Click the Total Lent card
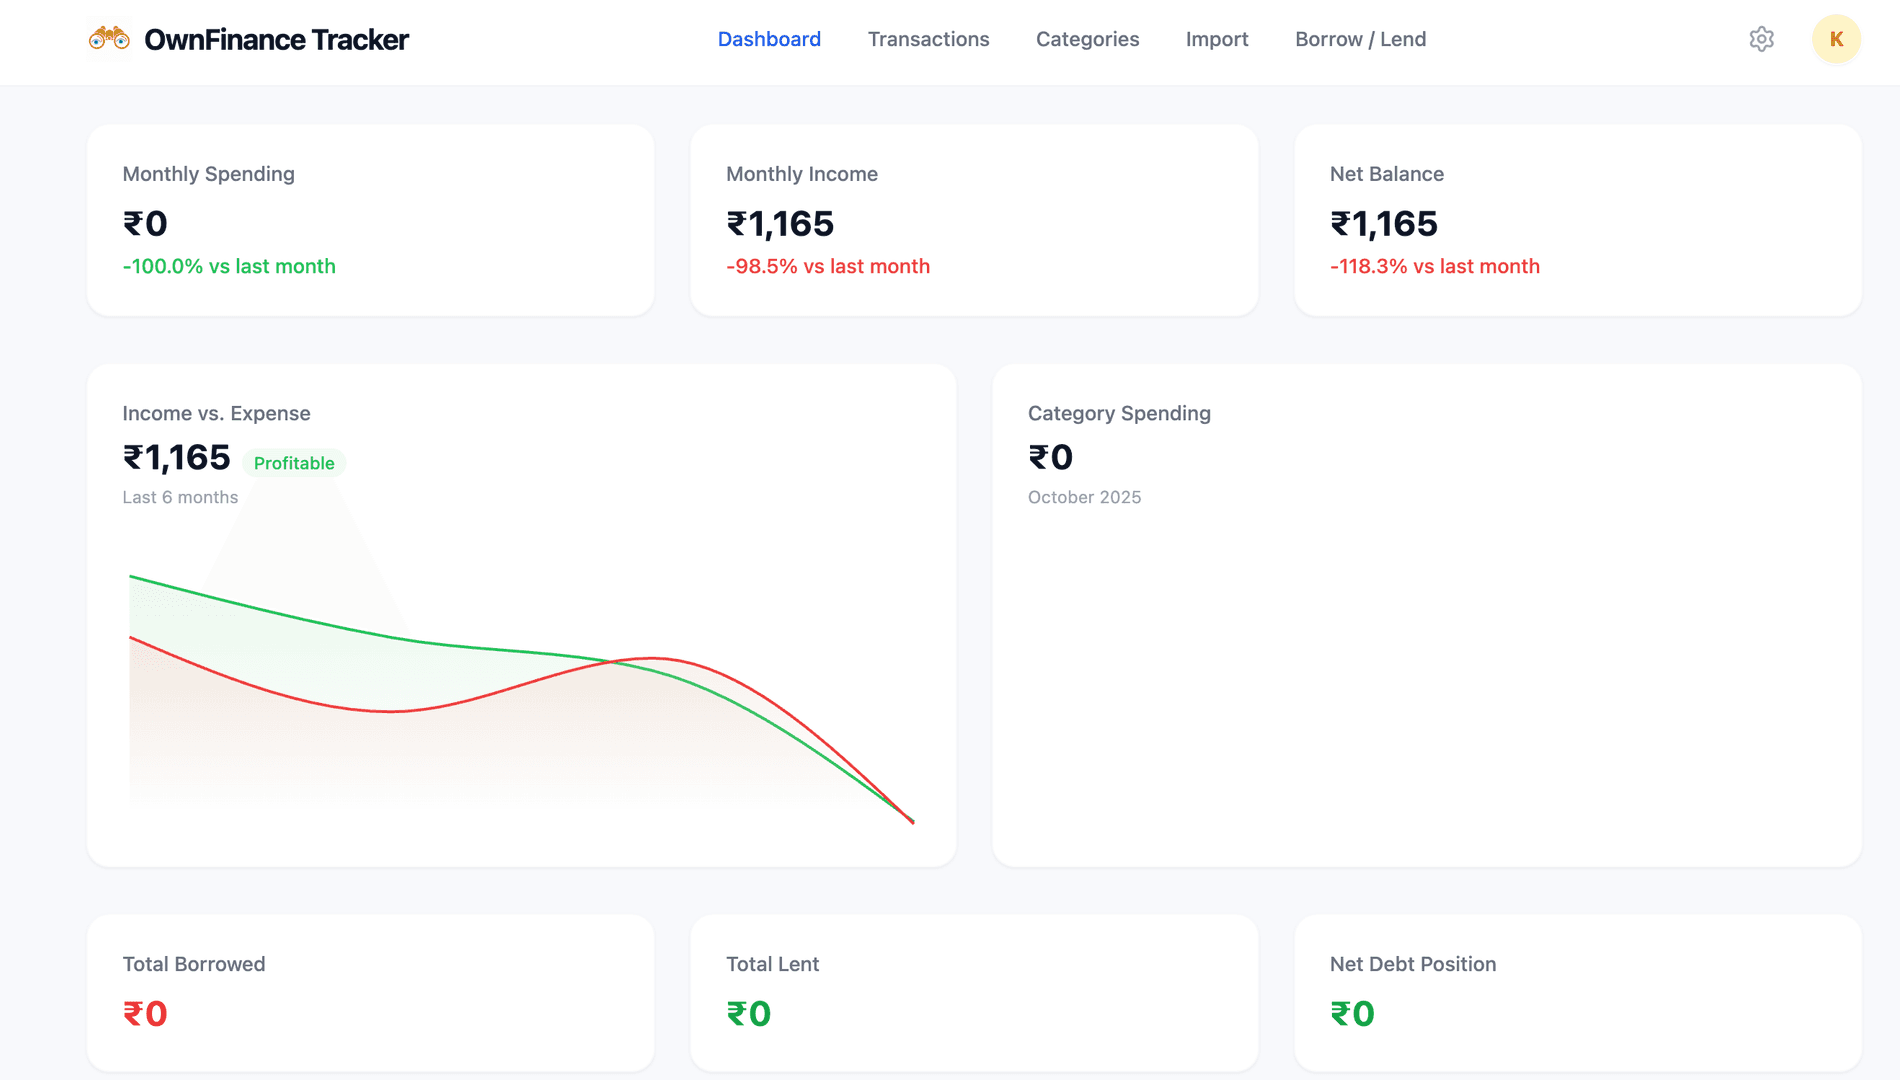 tap(974, 991)
